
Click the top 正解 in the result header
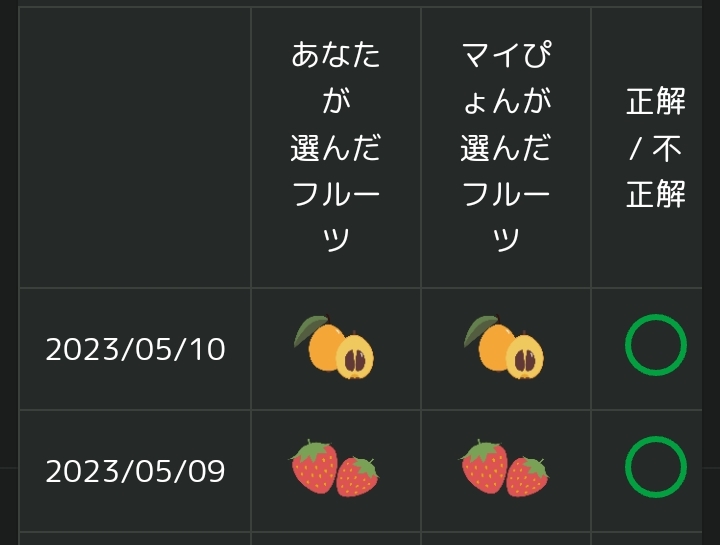(x=655, y=101)
